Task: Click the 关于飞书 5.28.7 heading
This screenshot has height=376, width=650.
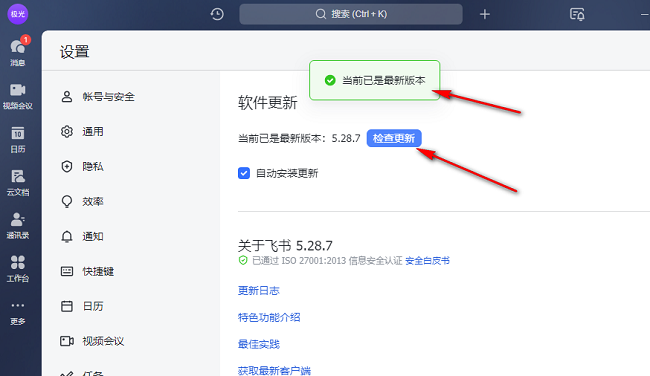Action: pos(285,245)
